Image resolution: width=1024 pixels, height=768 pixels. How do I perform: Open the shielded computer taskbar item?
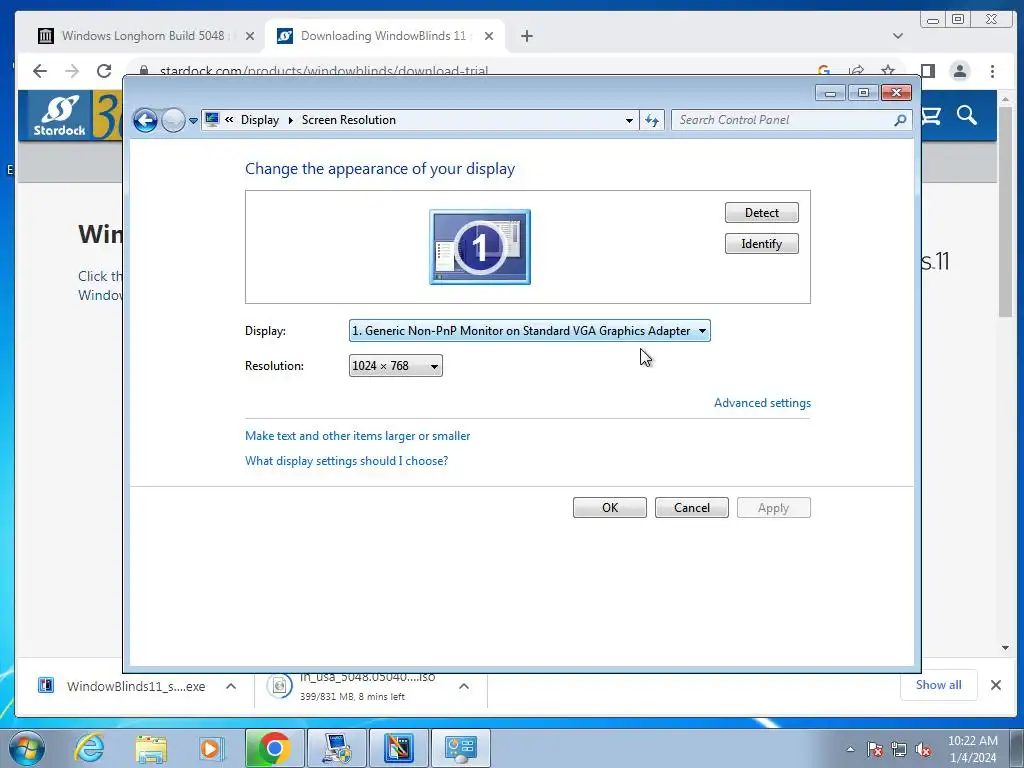click(337, 748)
